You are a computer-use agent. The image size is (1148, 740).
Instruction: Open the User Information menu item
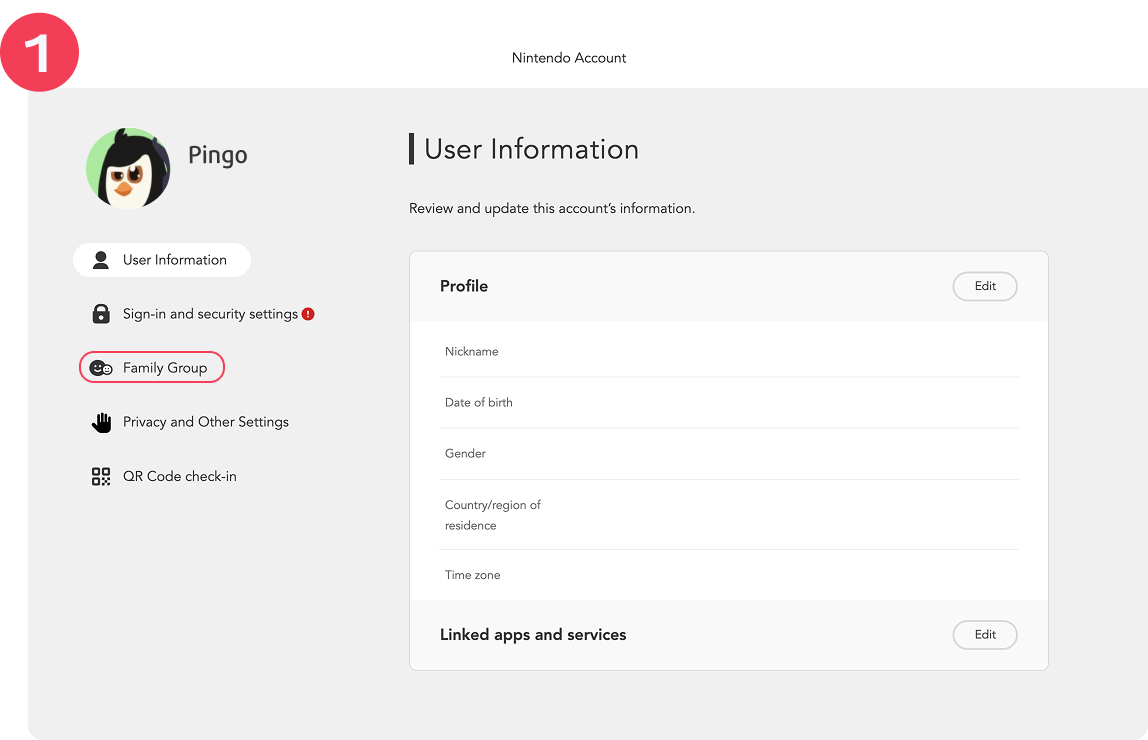click(174, 260)
